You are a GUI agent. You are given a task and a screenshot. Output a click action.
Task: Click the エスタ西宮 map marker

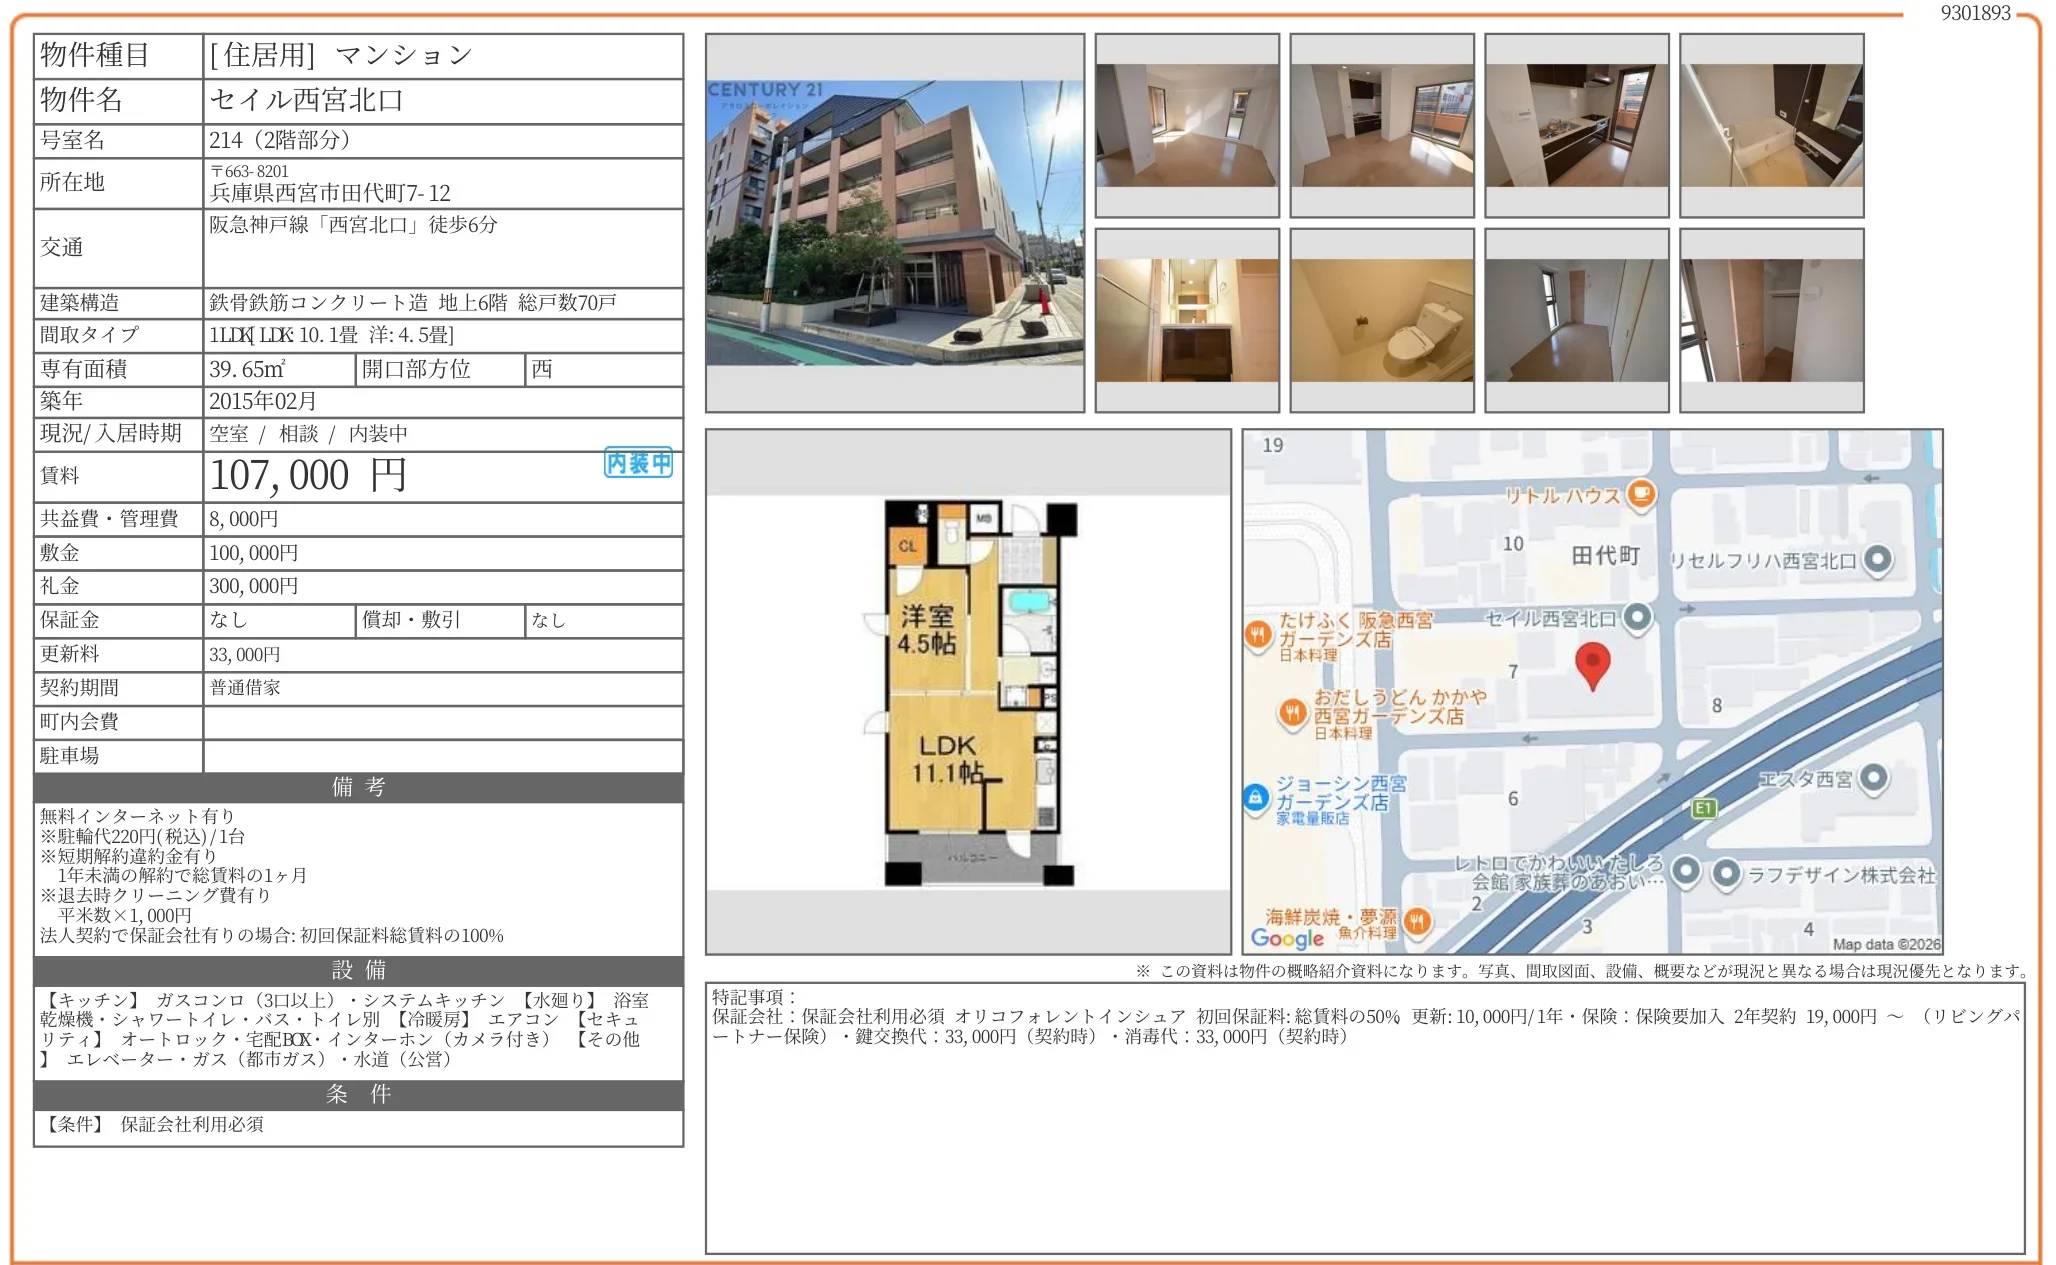click(x=1873, y=777)
